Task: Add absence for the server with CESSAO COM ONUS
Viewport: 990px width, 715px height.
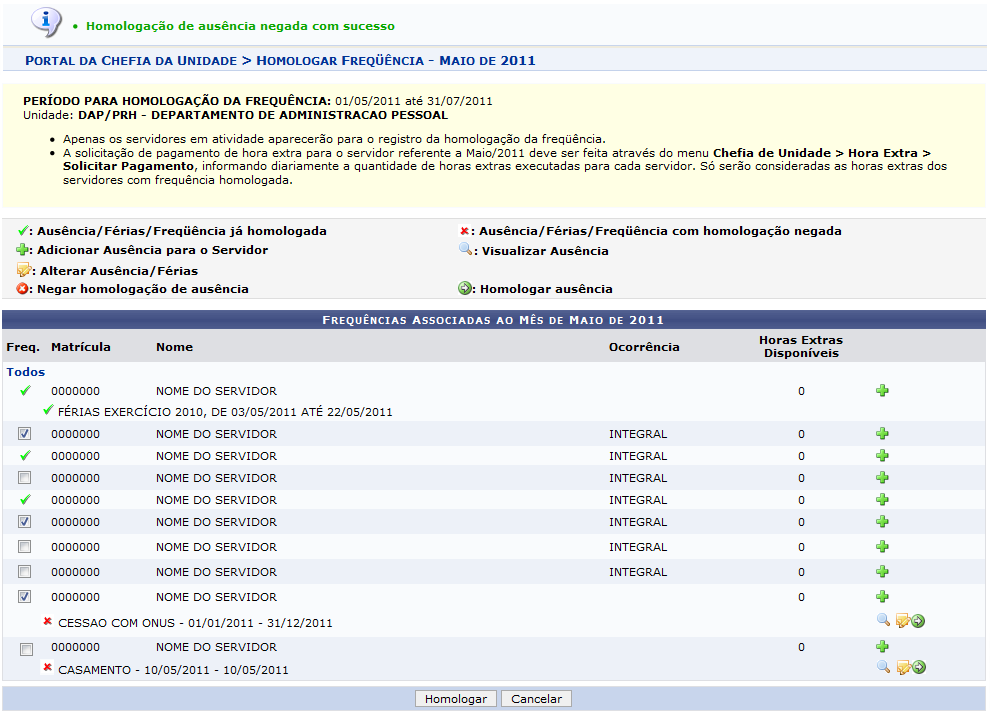Action: point(882,597)
